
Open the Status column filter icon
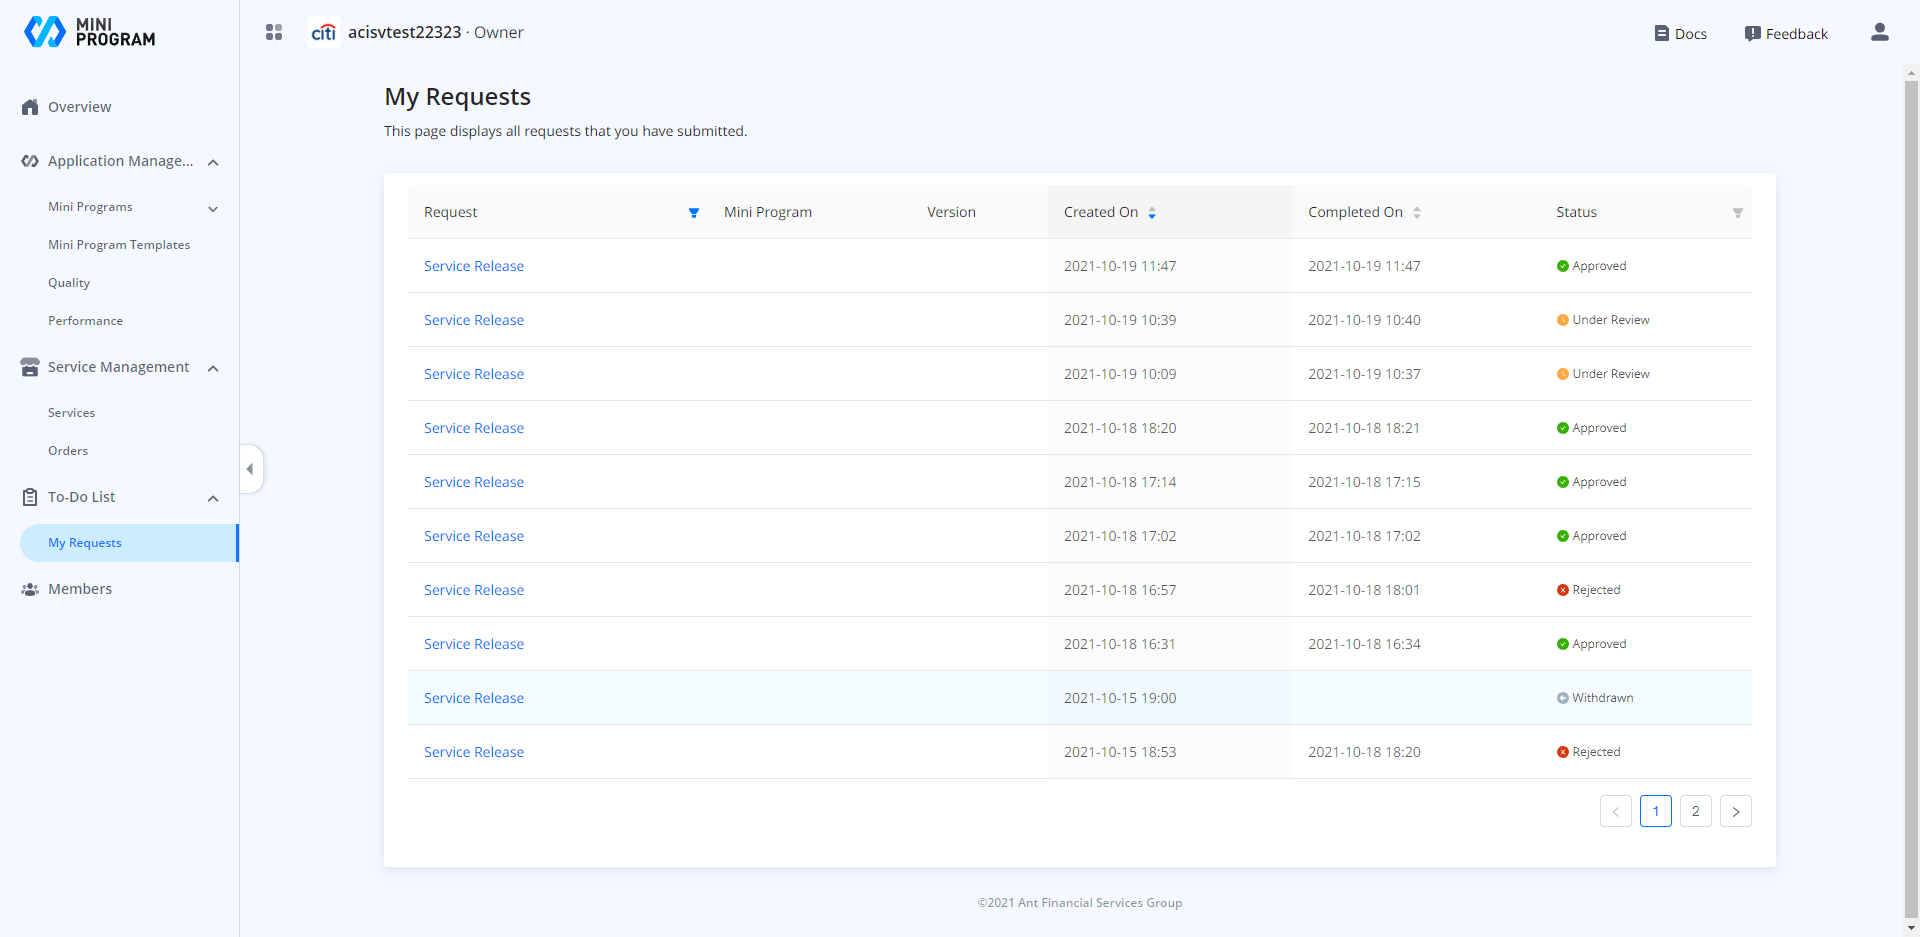click(1737, 213)
